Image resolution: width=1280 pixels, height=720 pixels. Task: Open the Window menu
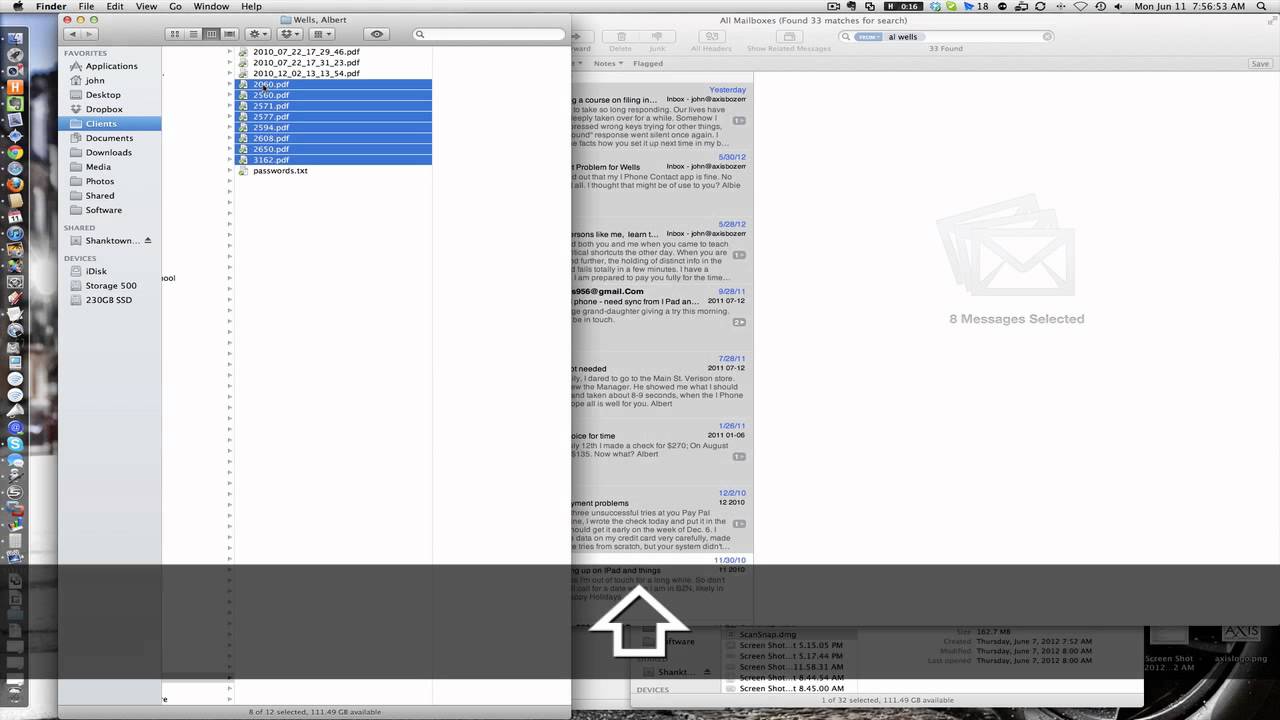(211, 6)
